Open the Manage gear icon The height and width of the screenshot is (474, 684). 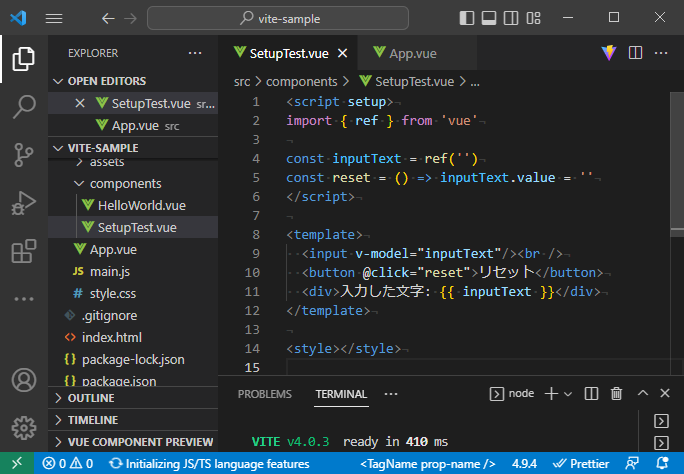click(x=24, y=428)
